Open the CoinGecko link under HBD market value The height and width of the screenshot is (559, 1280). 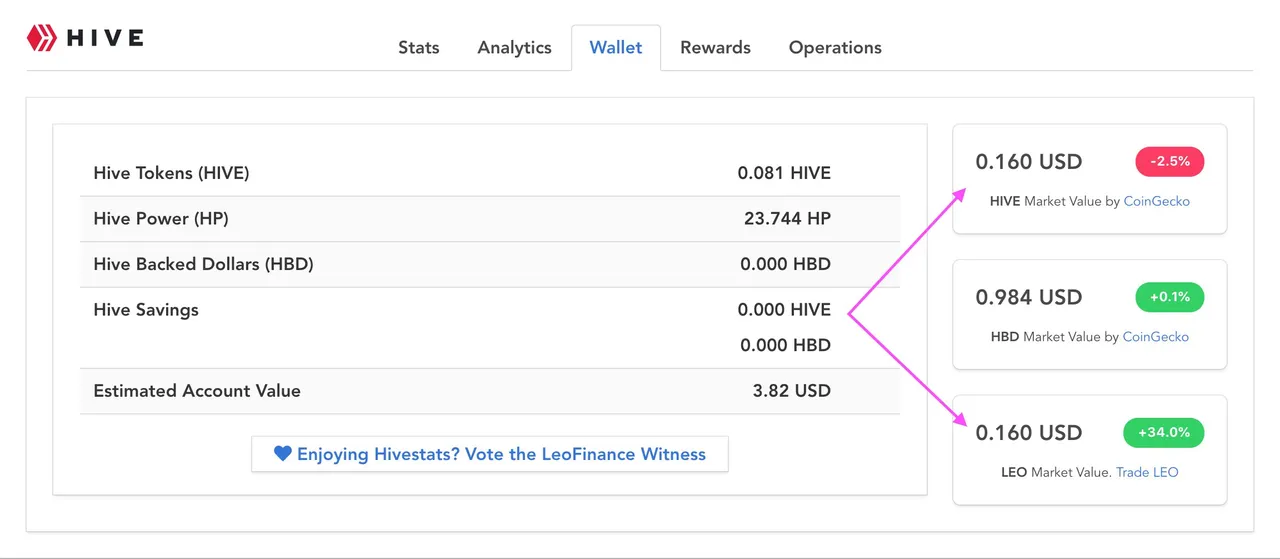pos(1156,337)
